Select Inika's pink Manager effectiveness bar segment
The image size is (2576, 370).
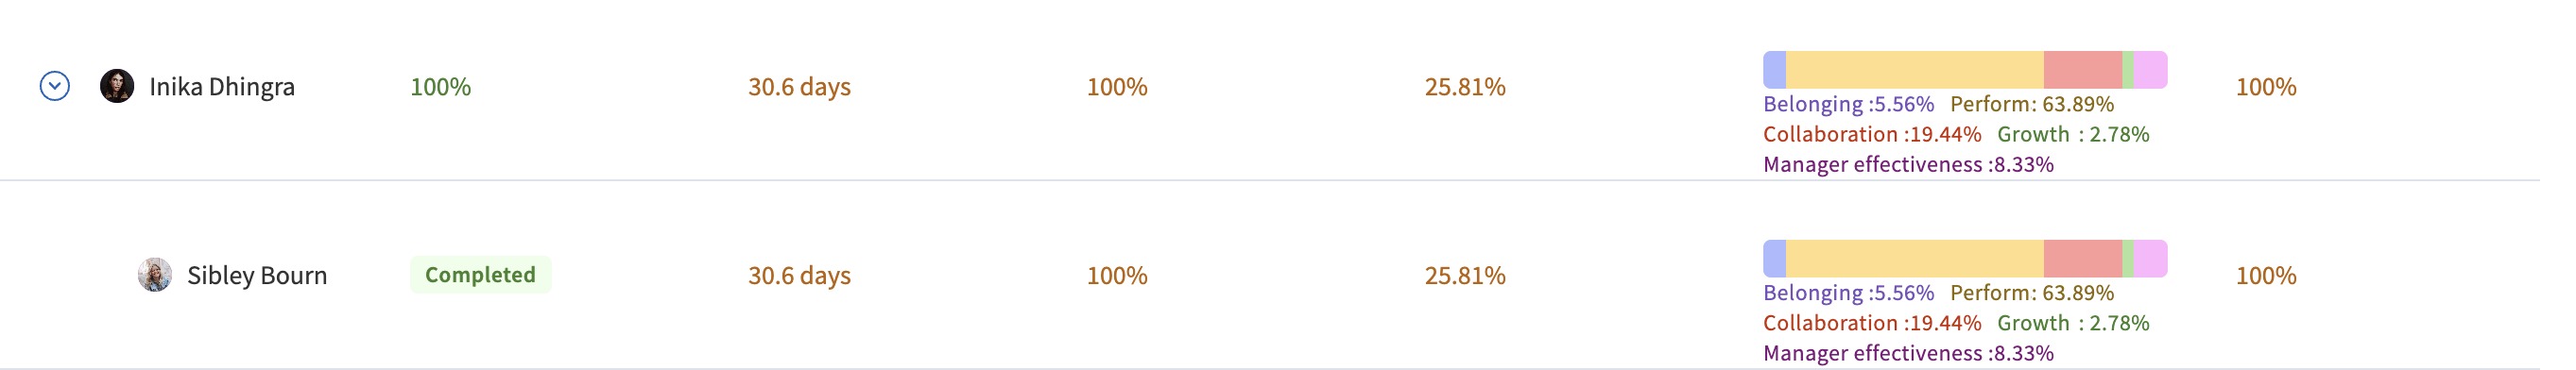[x=2150, y=70]
